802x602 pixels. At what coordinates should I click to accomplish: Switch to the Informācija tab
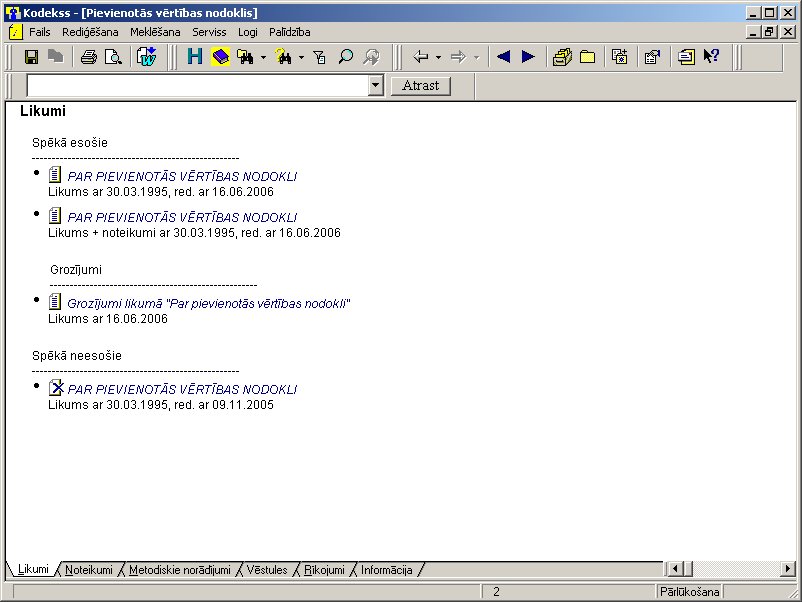[x=387, y=570]
